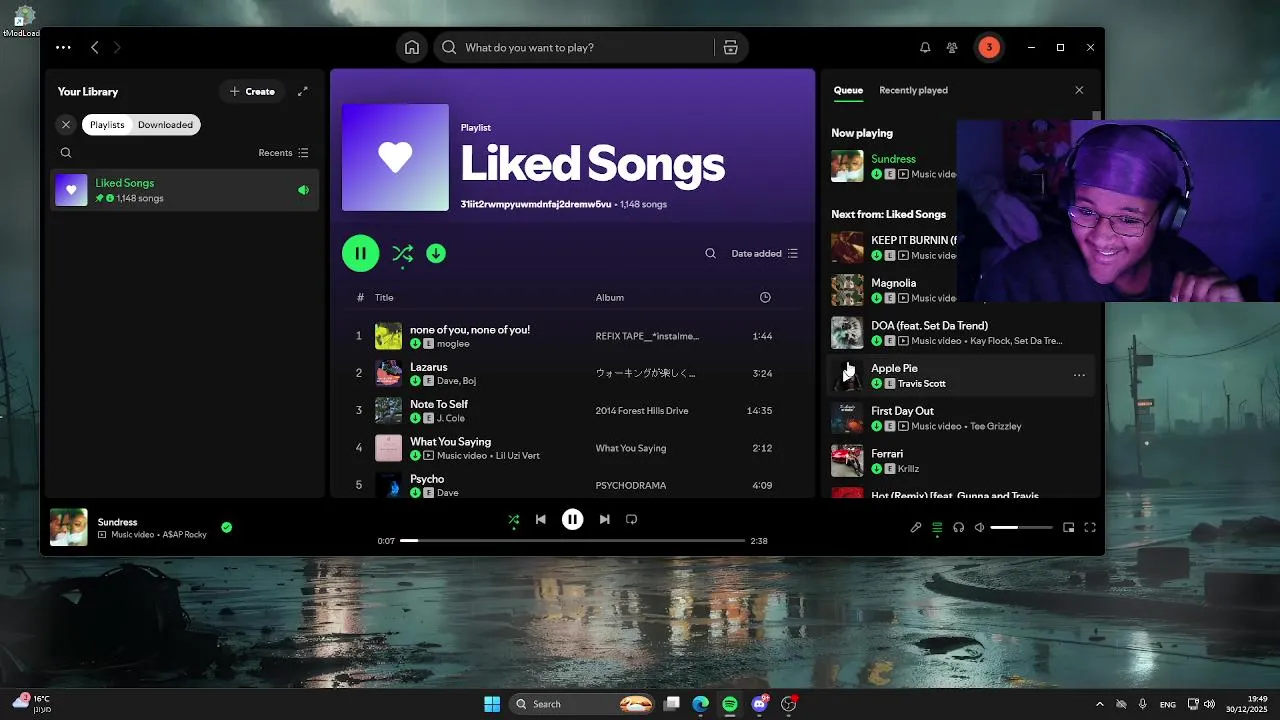1280x720 pixels.
Task: Open the profile link 31iit2rwmpyuwmdnfaj2dremw5vu
Action: [x=535, y=204]
